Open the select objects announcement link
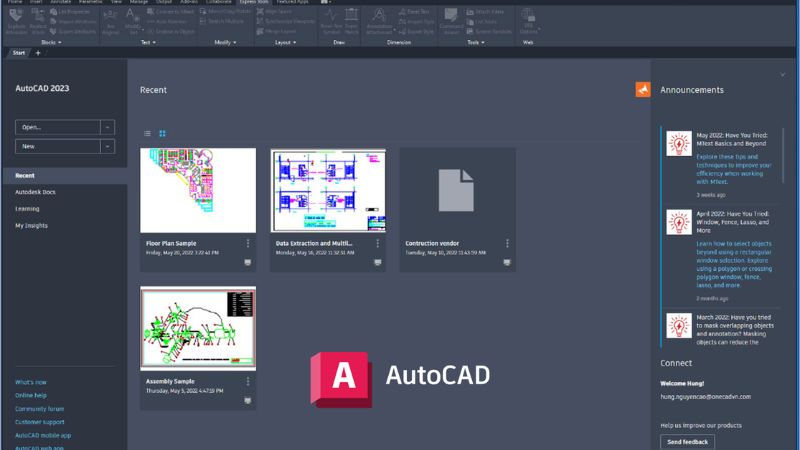Screen dimensions: 800x450 click(734, 264)
